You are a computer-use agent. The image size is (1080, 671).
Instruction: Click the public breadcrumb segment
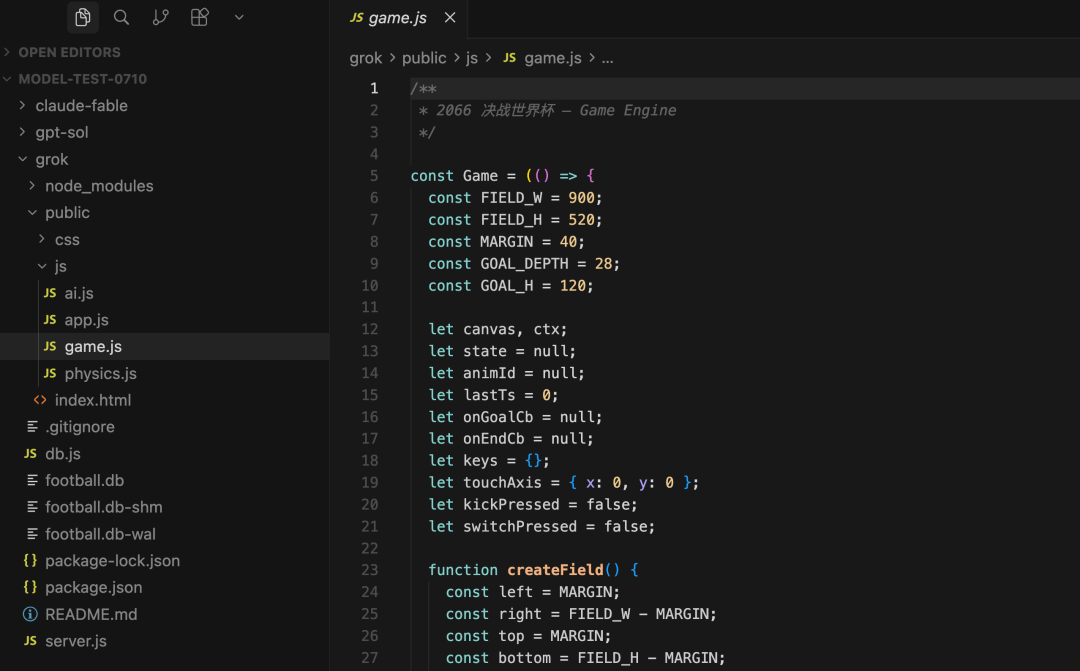coord(424,58)
